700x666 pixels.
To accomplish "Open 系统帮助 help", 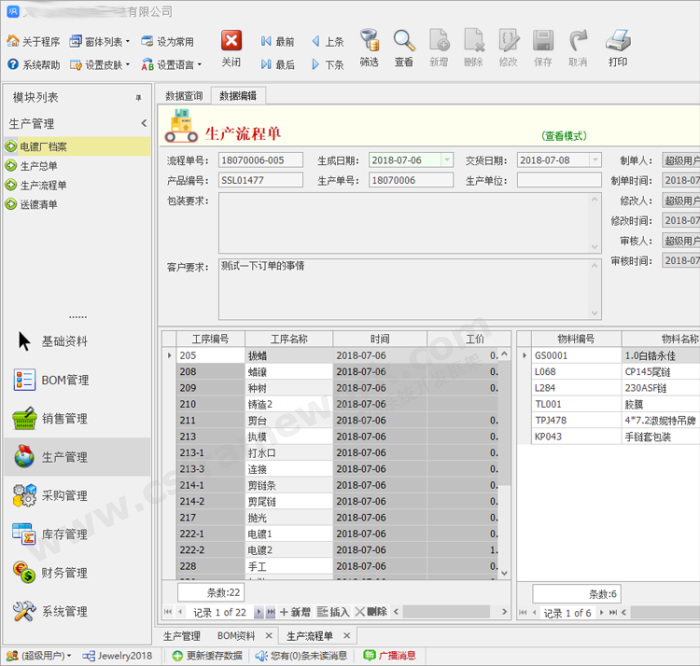I will pyautogui.click(x=34, y=65).
